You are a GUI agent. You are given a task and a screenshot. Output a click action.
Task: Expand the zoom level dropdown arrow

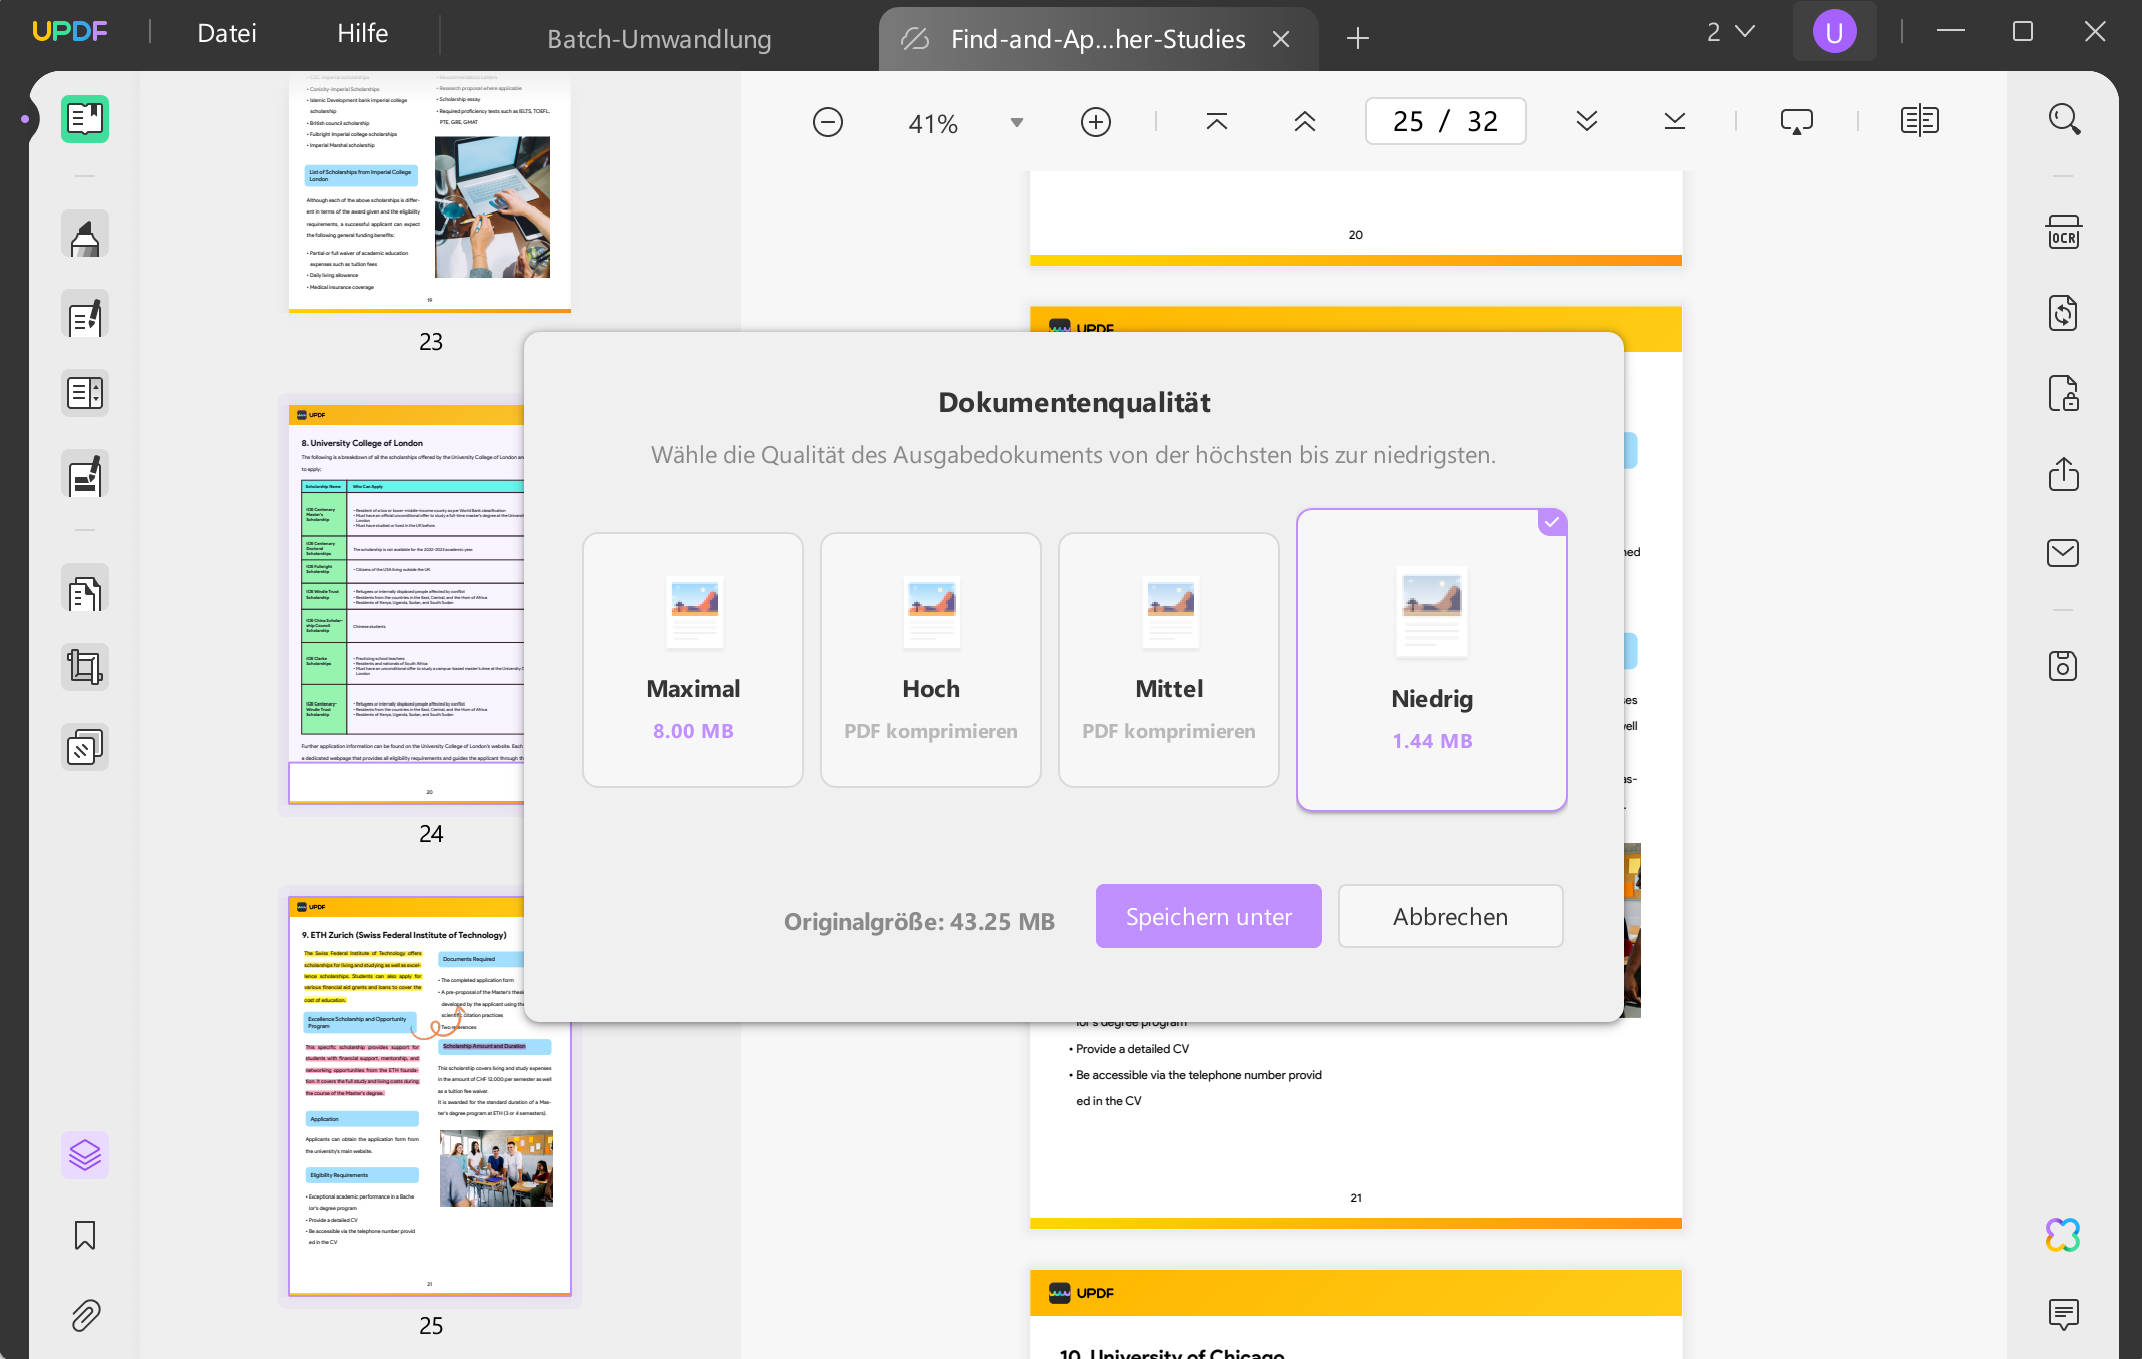coord(1017,123)
